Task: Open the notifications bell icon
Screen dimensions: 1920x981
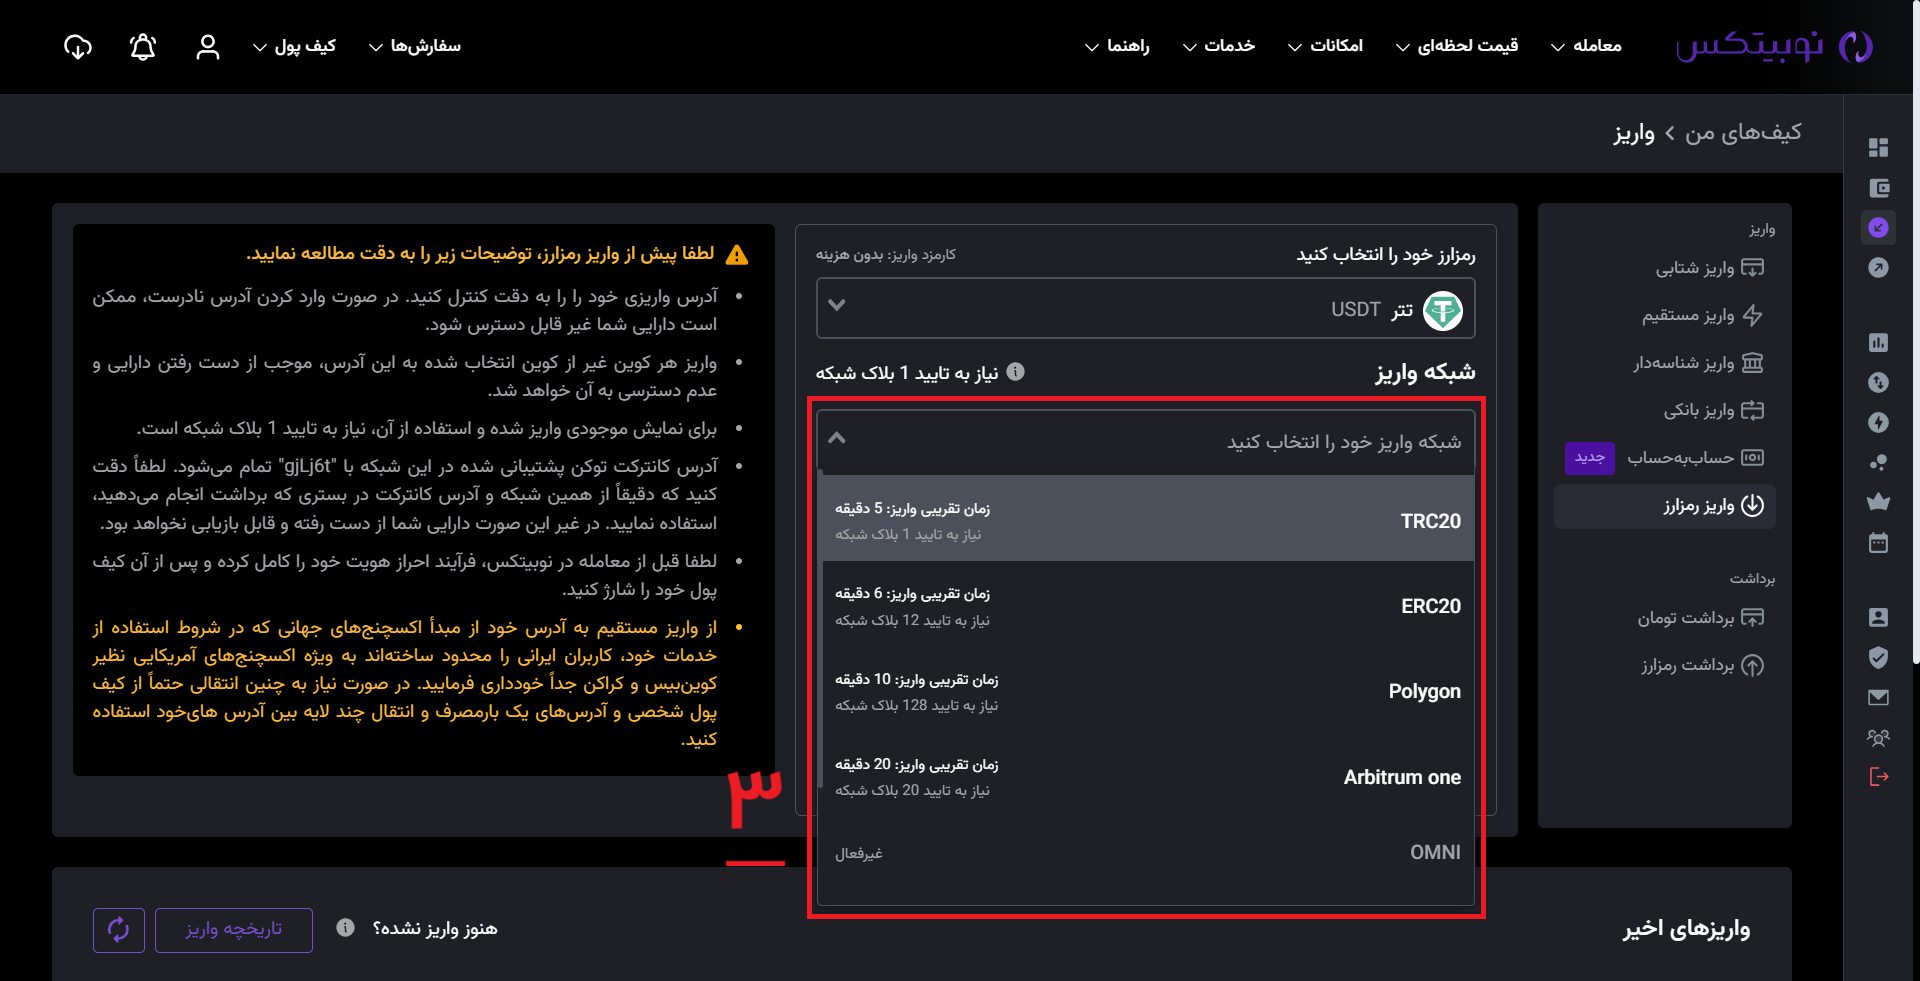Action: click(143, 47)
